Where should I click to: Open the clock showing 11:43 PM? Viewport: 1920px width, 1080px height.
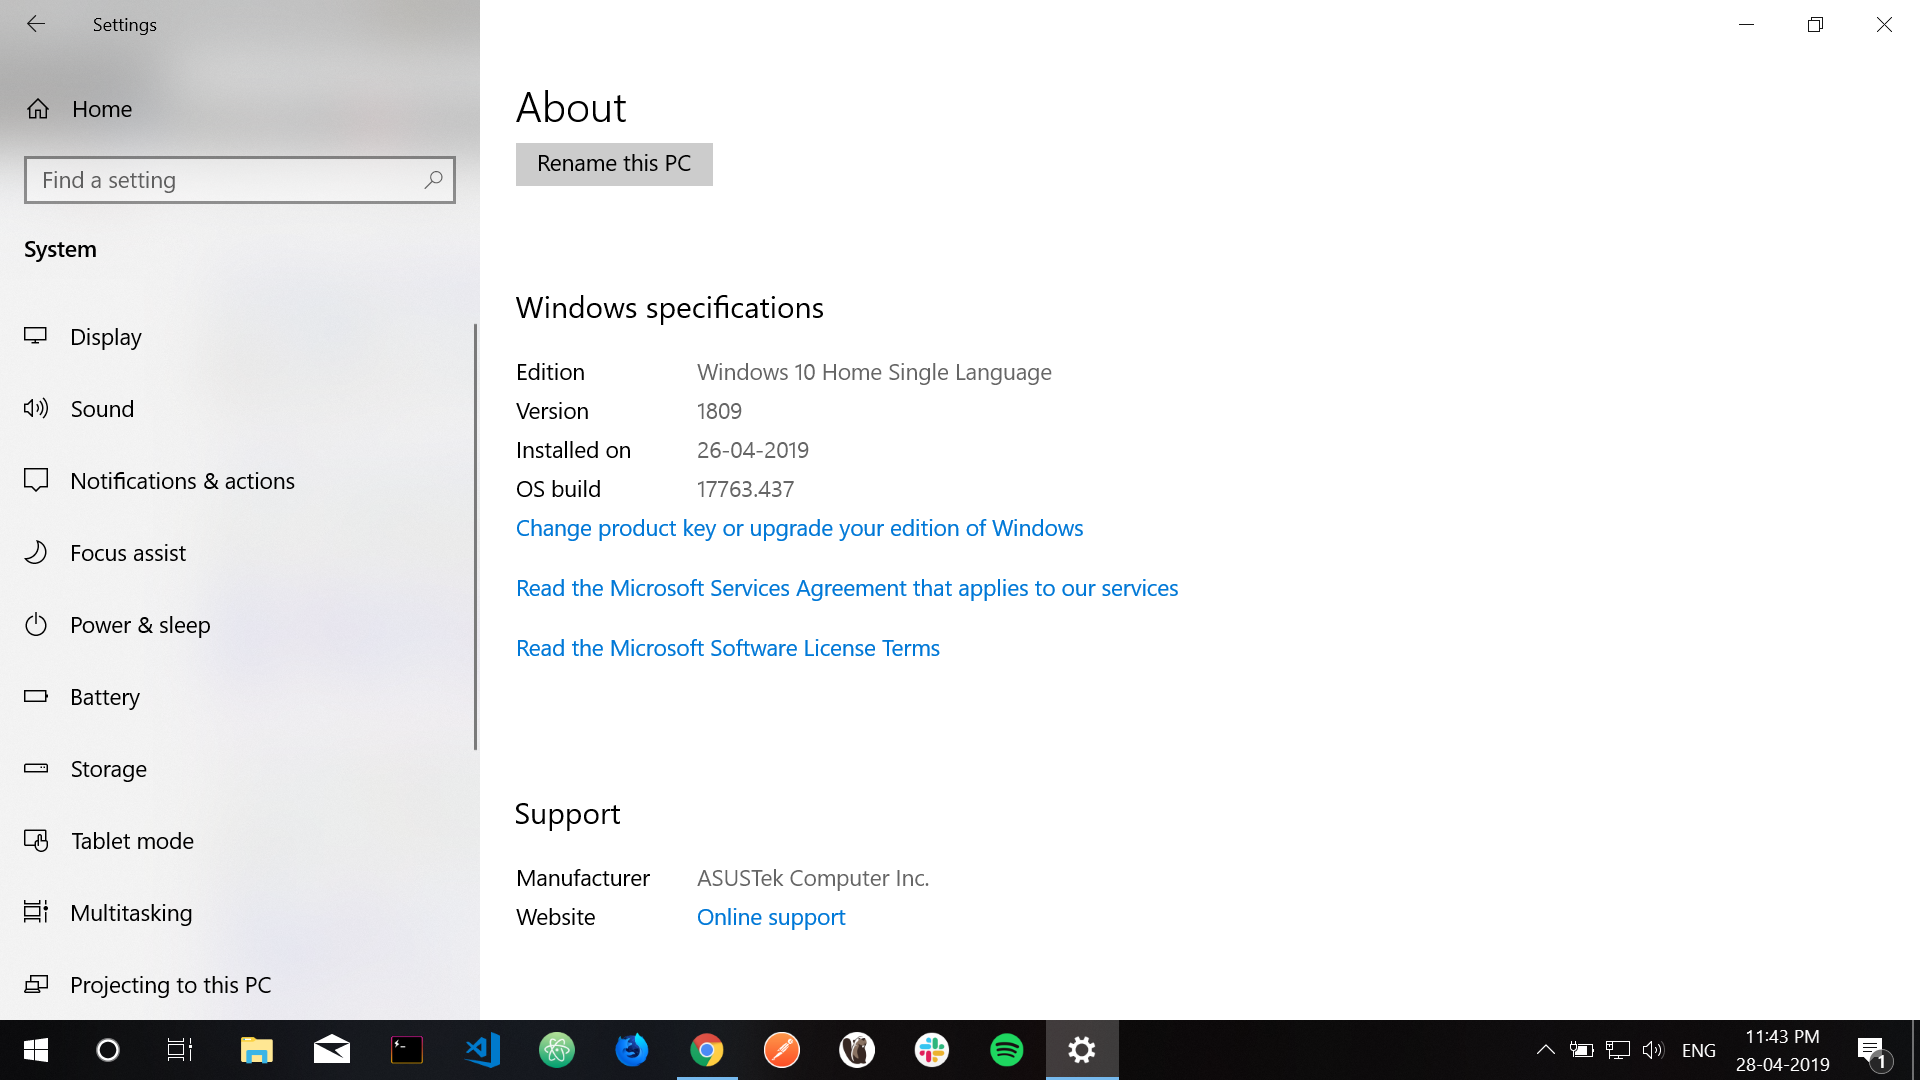point(1783,1050)
